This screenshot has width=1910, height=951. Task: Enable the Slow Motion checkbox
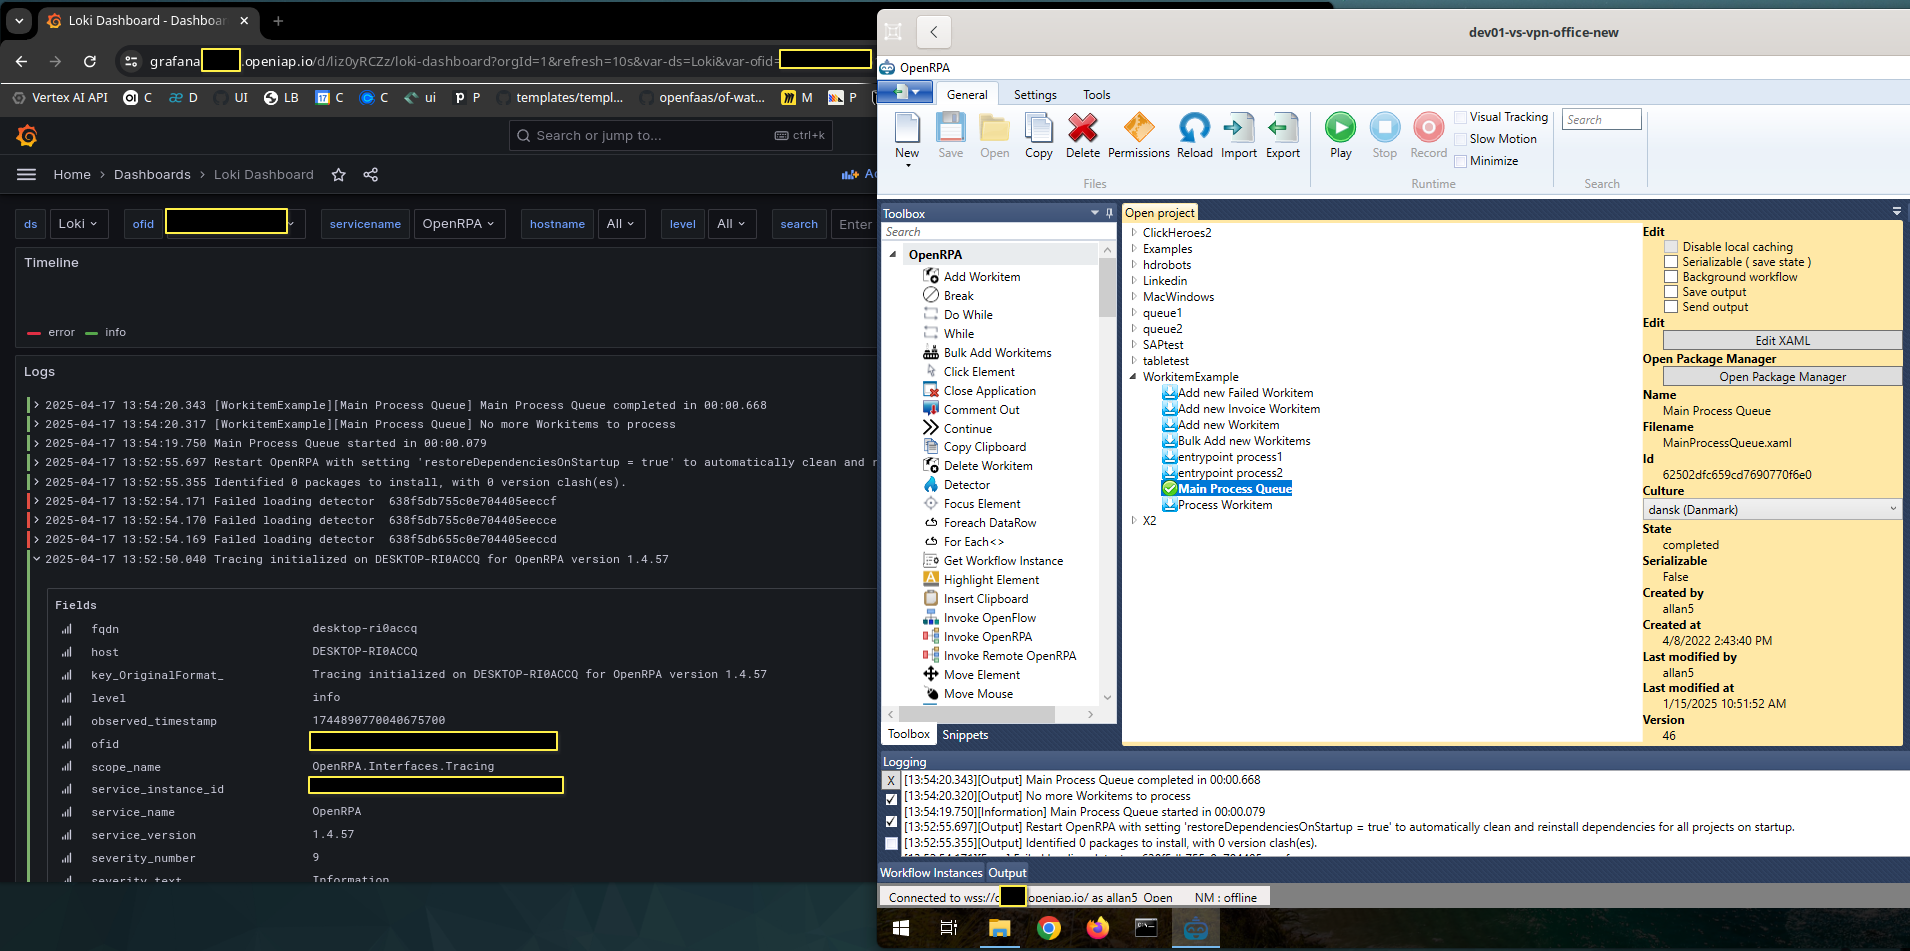[x=1461, y=139]
